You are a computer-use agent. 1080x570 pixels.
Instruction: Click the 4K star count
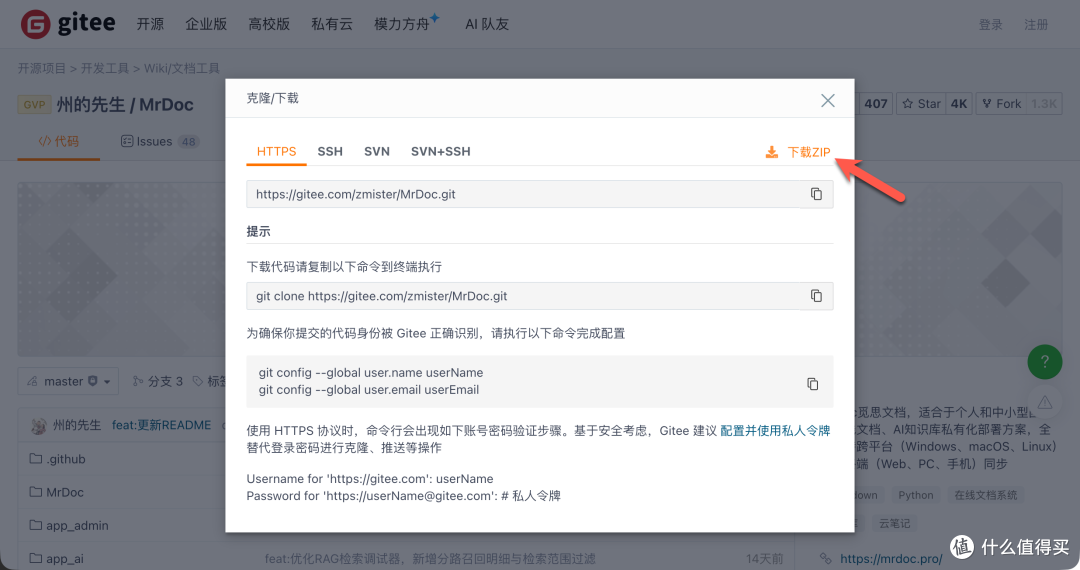[x=959, y=104]
